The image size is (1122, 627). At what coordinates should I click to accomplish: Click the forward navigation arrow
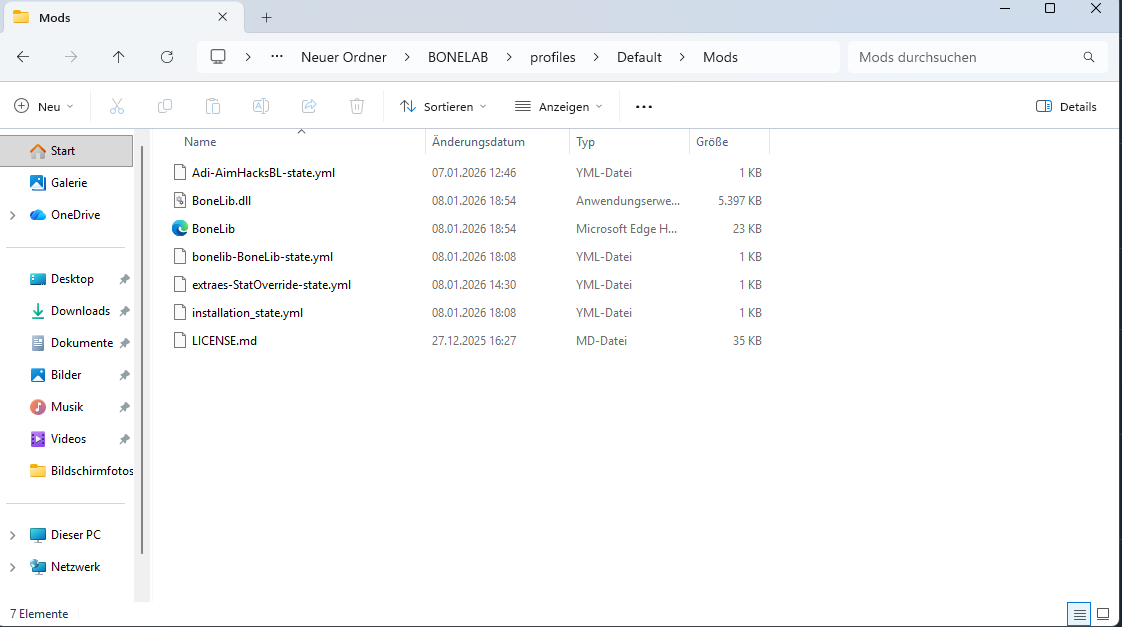coord(71,57)
